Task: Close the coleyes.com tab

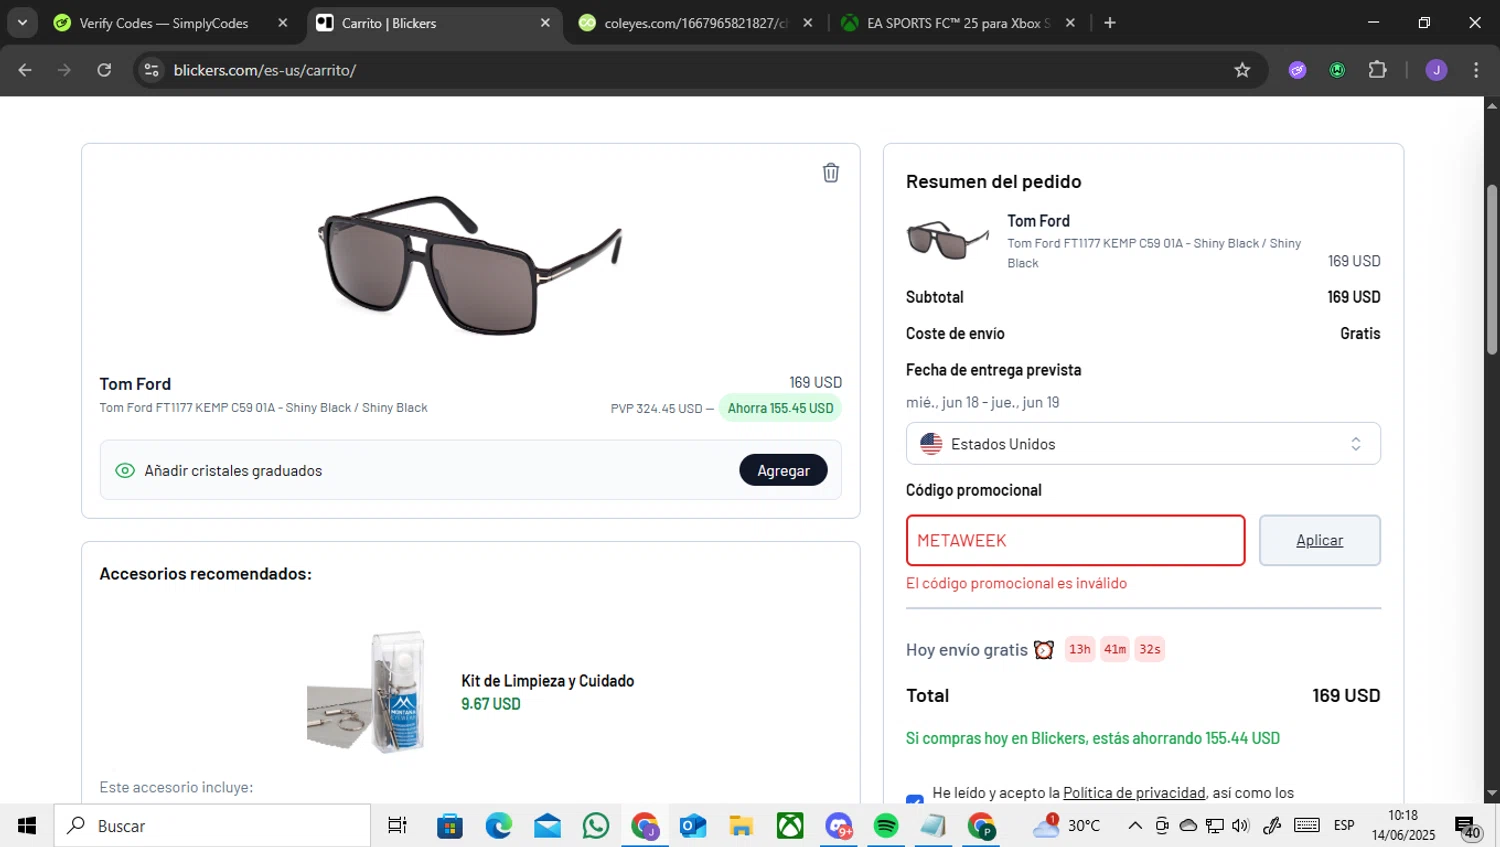Action: tap(808, 23)
